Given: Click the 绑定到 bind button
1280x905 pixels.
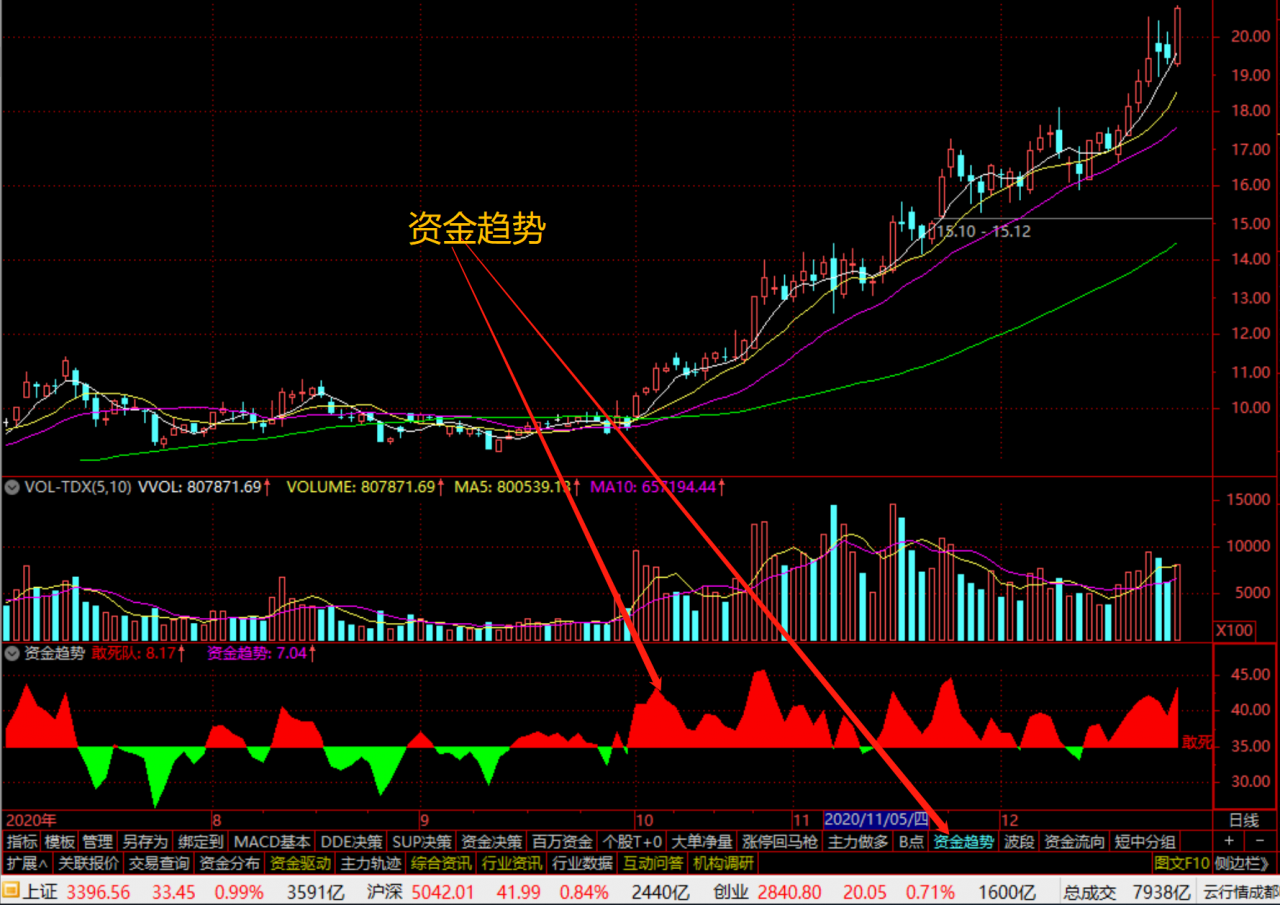Looking at the screenshot, I should click(x=200, y=842).
